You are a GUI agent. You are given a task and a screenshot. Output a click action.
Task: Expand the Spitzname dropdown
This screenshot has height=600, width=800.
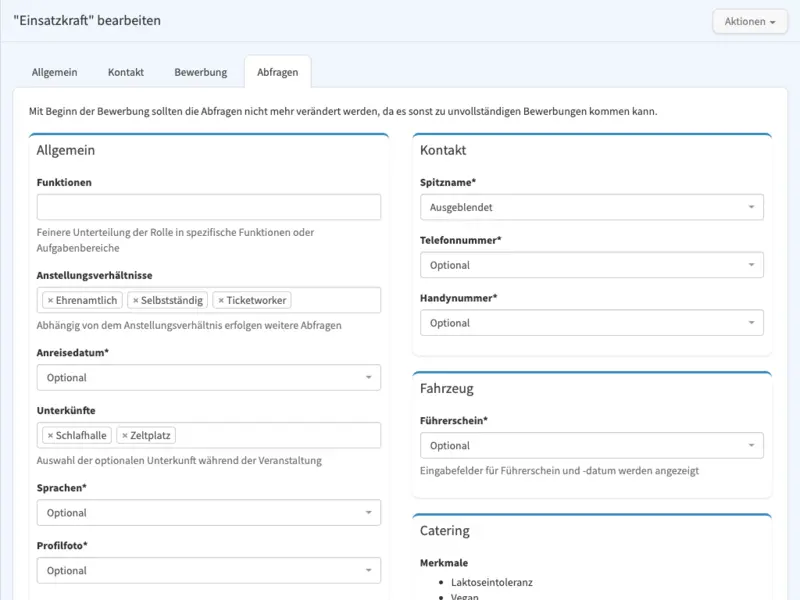click(x=592, y=207)
